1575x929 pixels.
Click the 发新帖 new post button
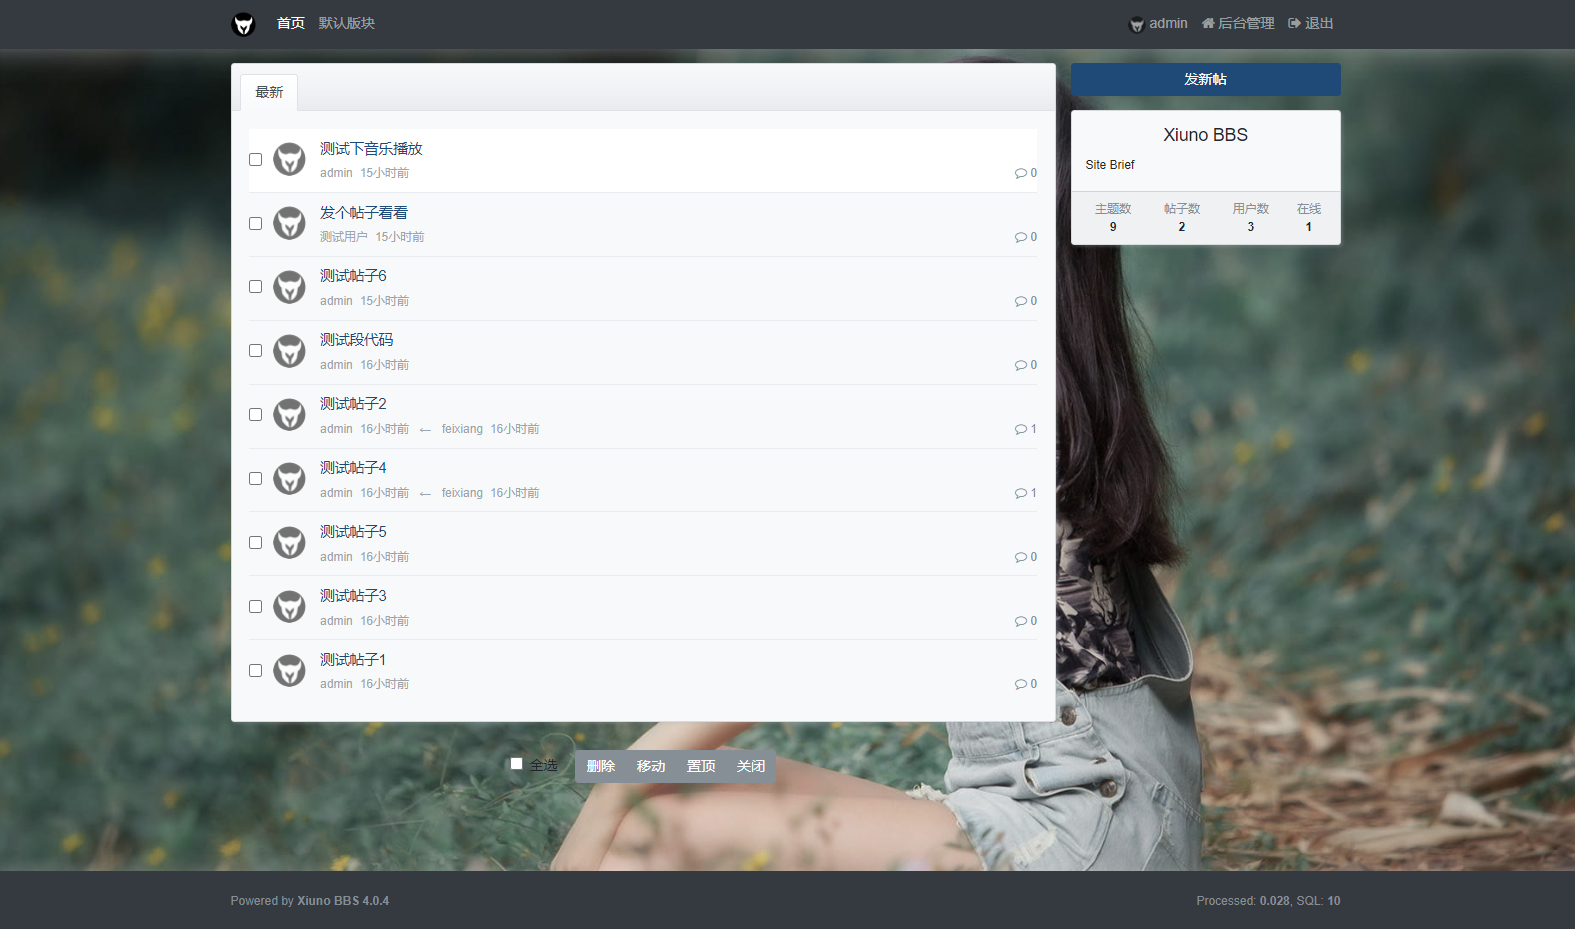(1205, 79)
